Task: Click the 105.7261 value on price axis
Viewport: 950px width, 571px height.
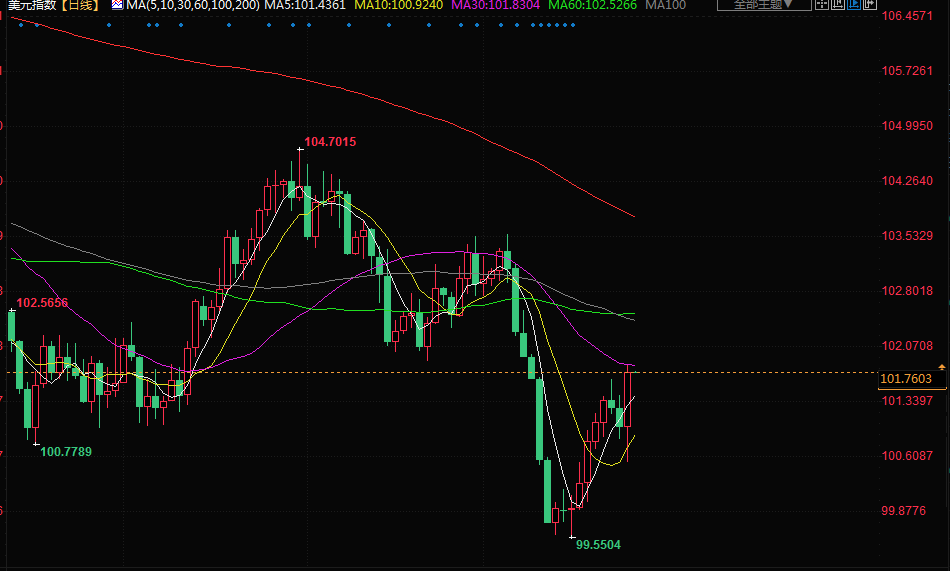Action: click(x=907, y=71)
